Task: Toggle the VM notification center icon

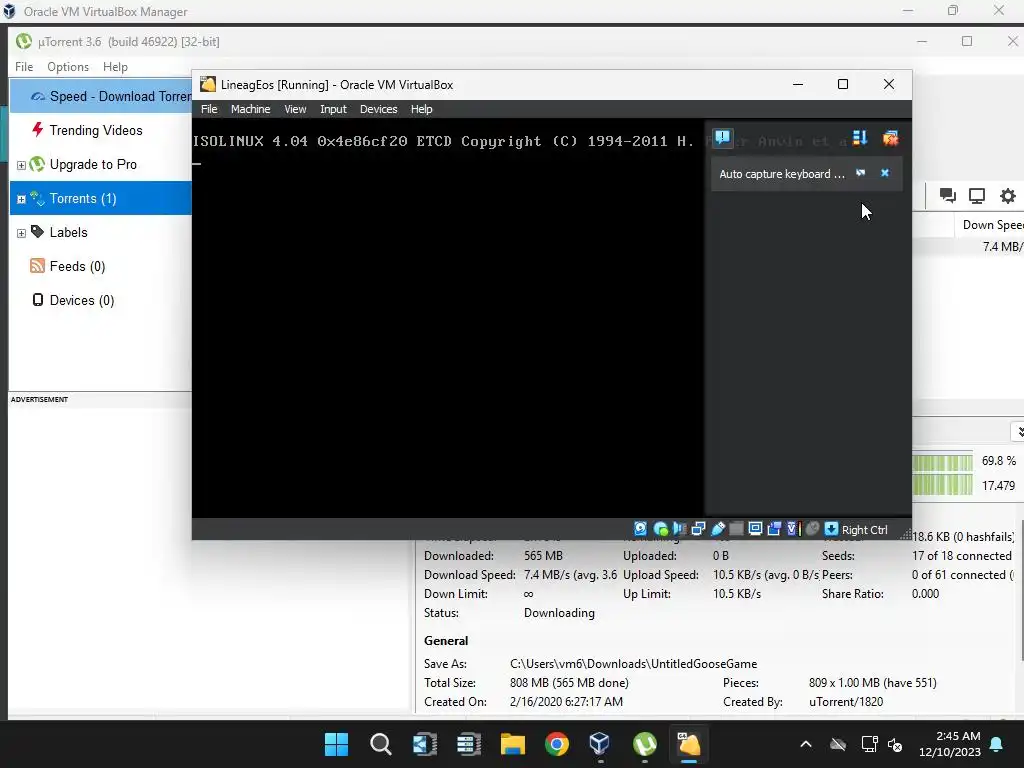Action: point(722,138)
